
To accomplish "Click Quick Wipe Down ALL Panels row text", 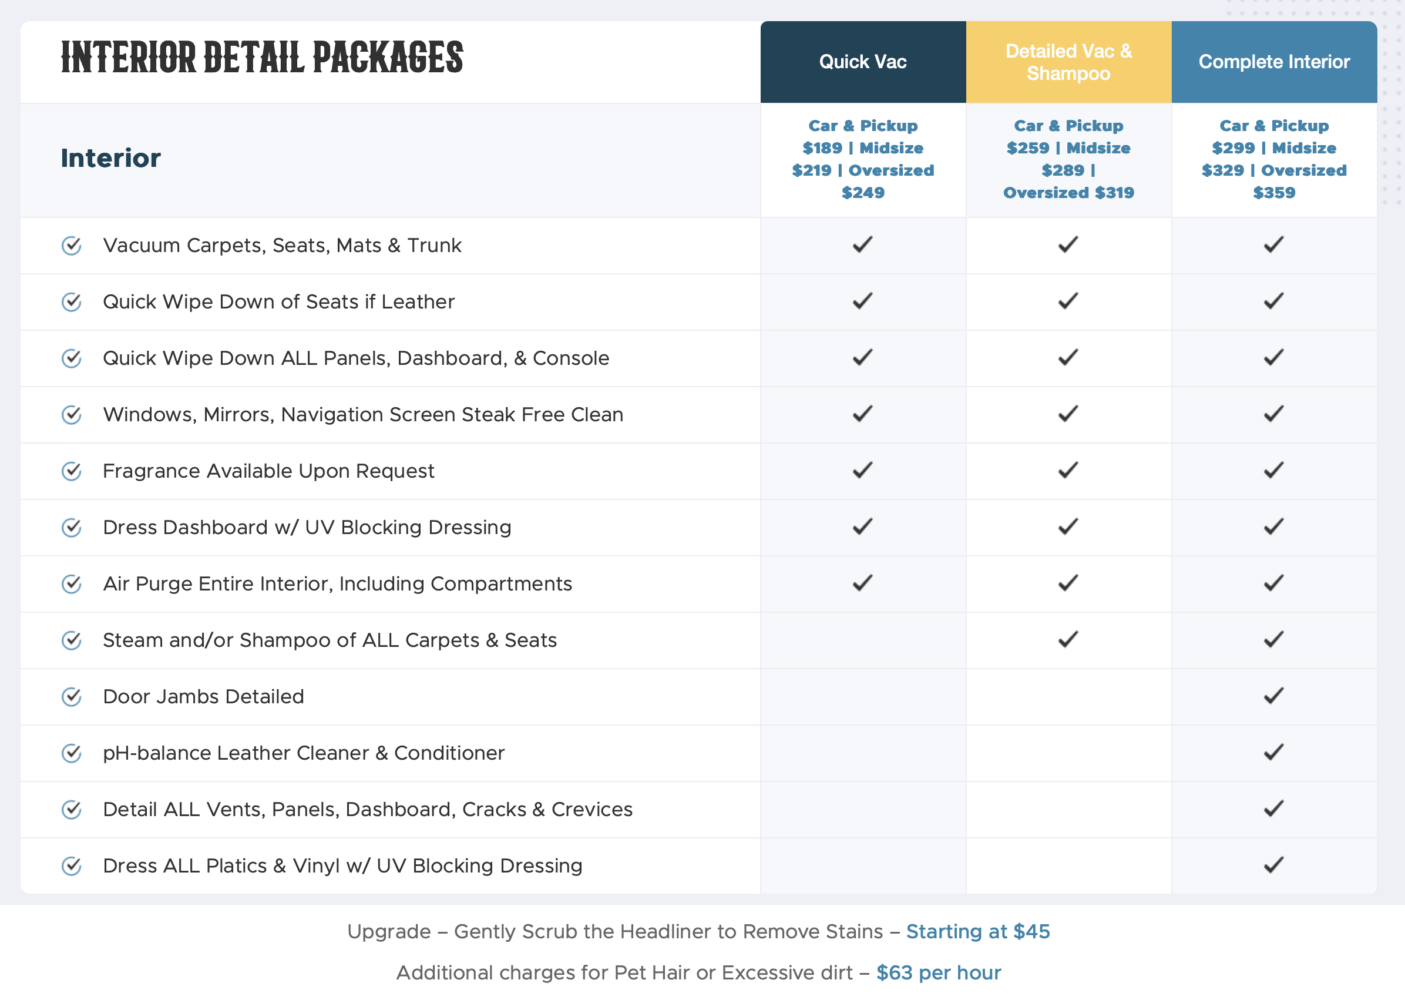I will click(356, 358).
